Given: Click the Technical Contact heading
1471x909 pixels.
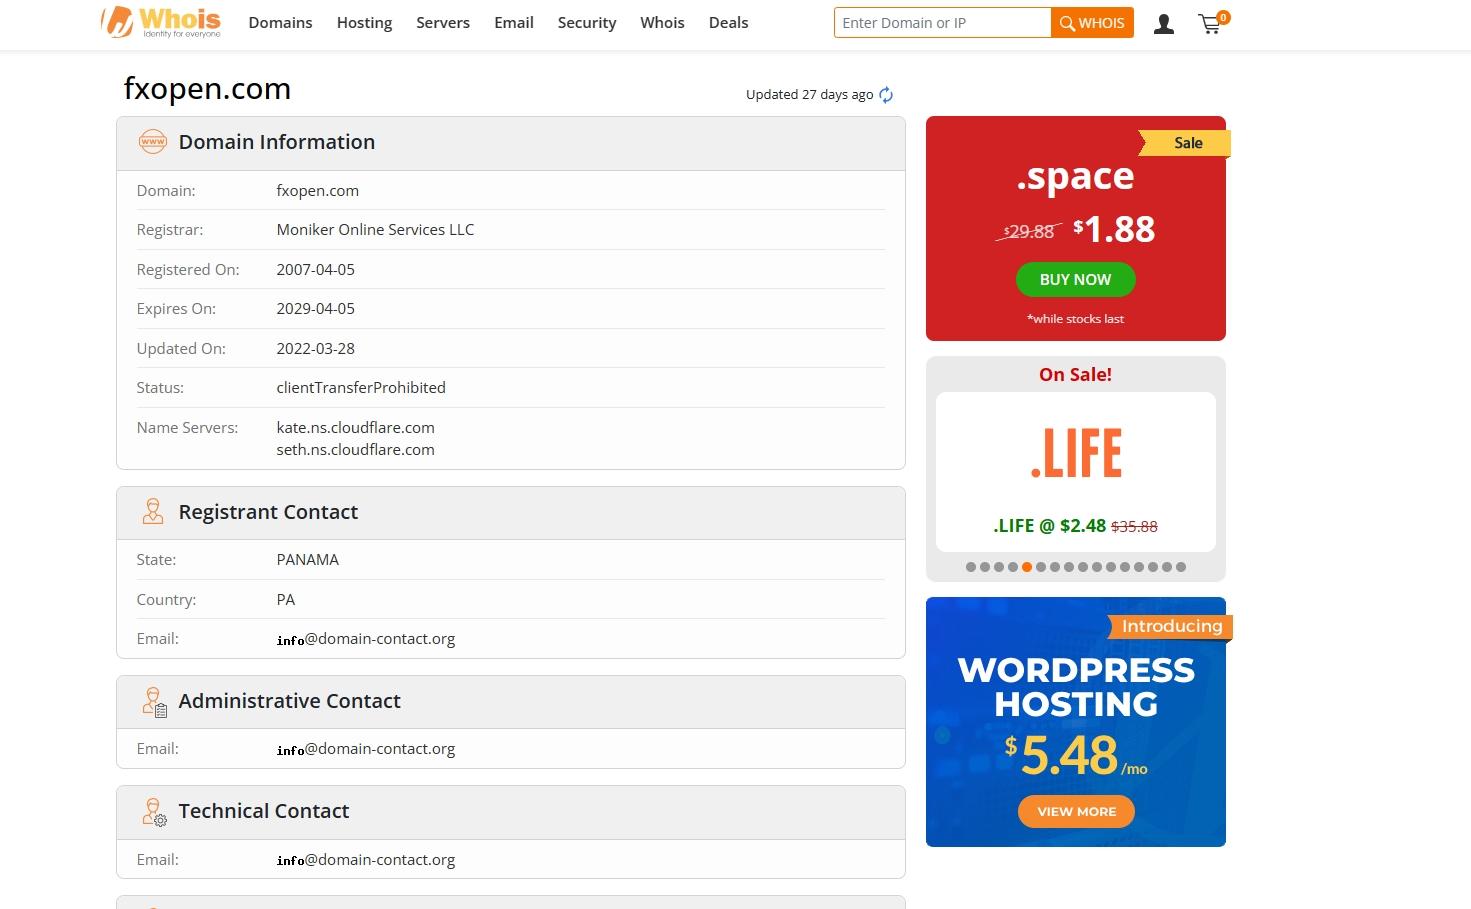Looking at the screenshot, I should [x=264, y=811].
